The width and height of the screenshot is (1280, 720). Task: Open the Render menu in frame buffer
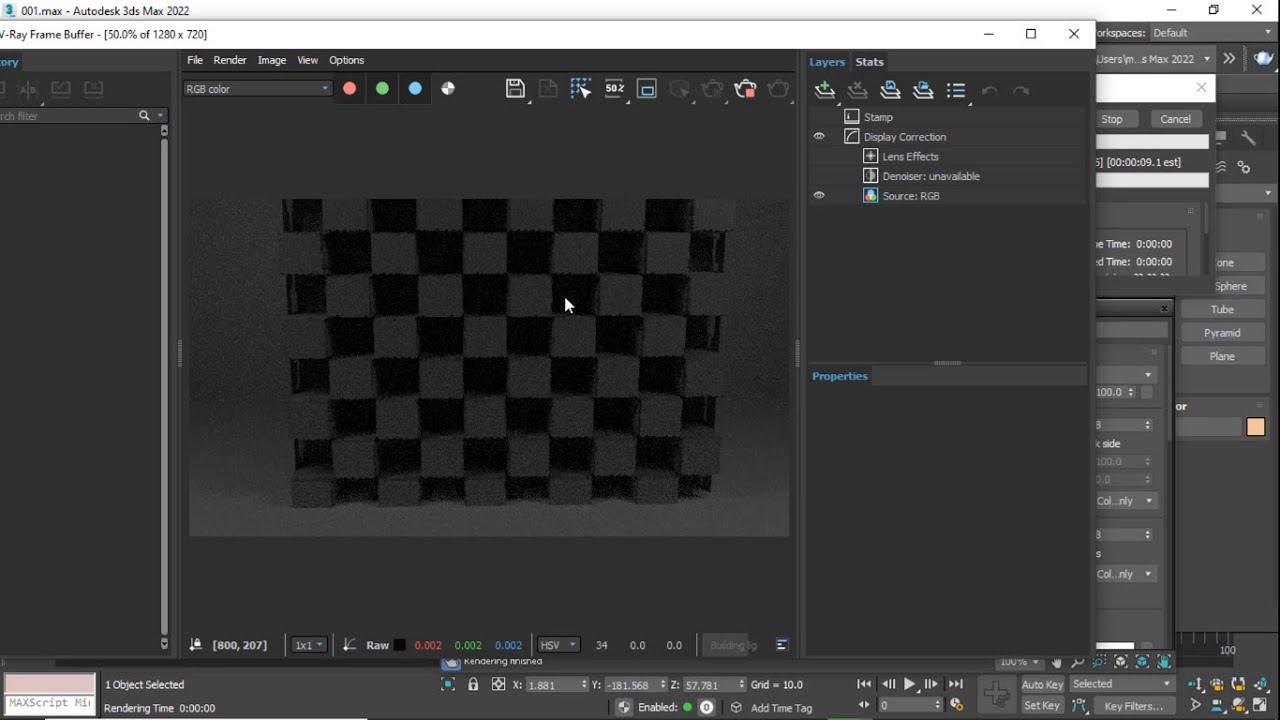[x=230, y=60]
